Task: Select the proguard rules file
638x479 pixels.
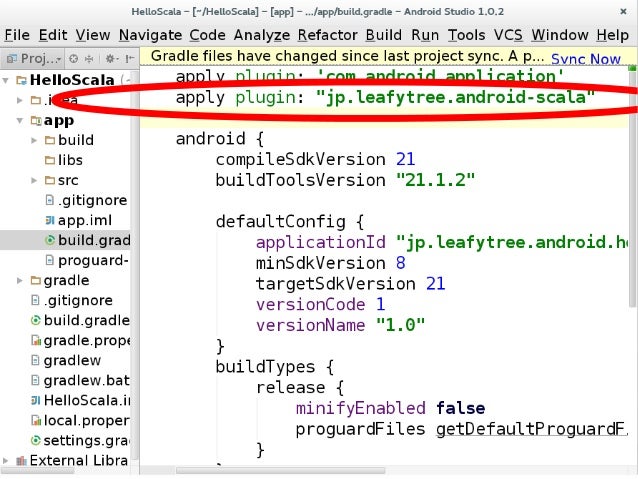Action: pos(93,260)
